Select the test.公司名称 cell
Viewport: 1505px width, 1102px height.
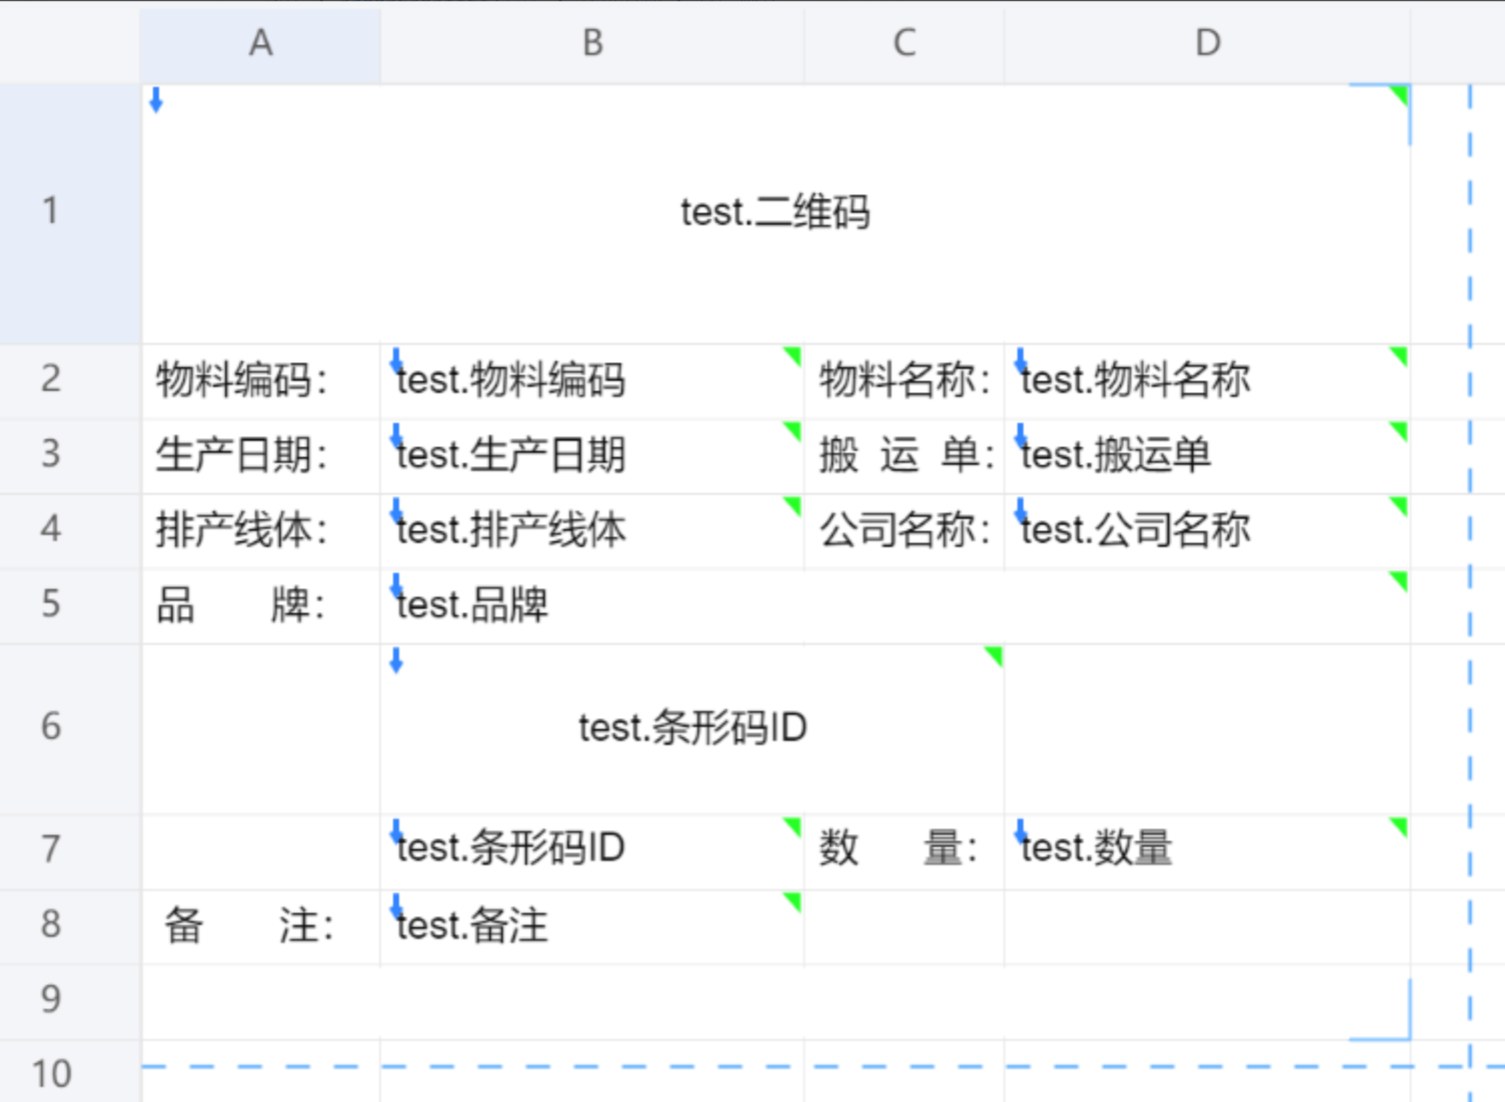(1207, 531)
